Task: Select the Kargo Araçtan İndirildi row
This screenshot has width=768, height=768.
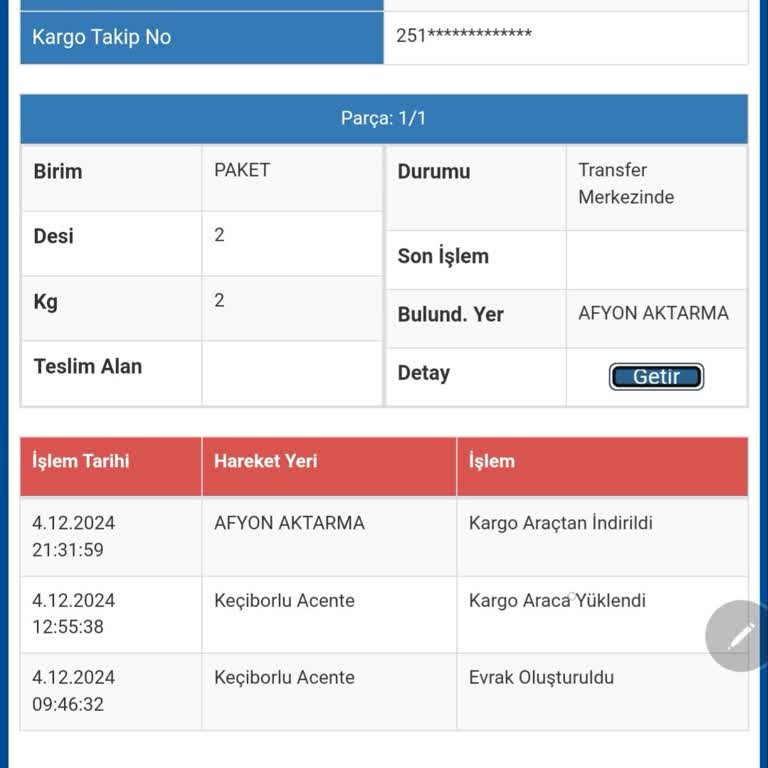Action: click(x=384, y=537)
